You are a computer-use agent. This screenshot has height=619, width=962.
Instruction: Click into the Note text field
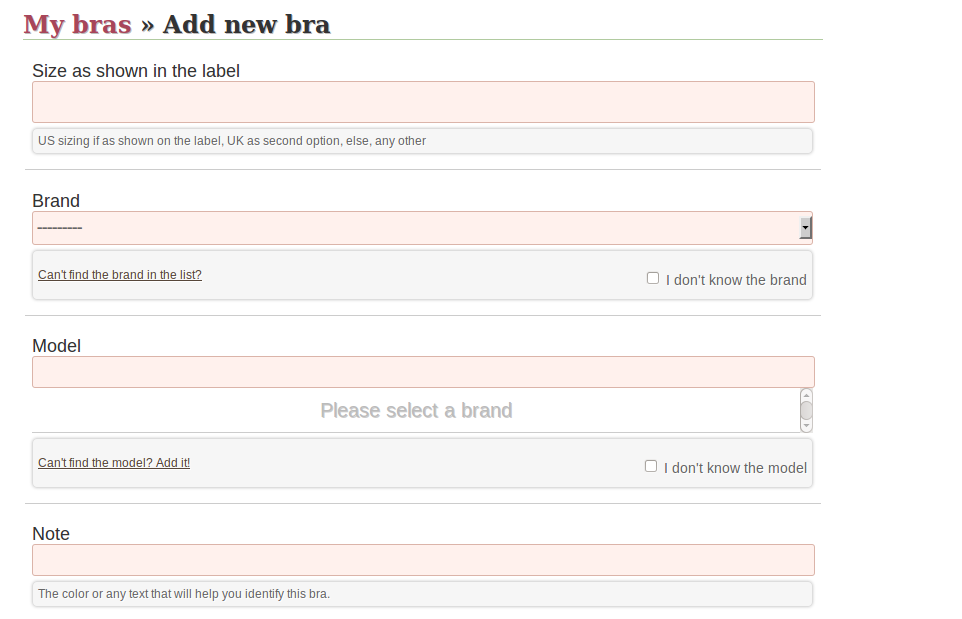[x=423, y=559]
